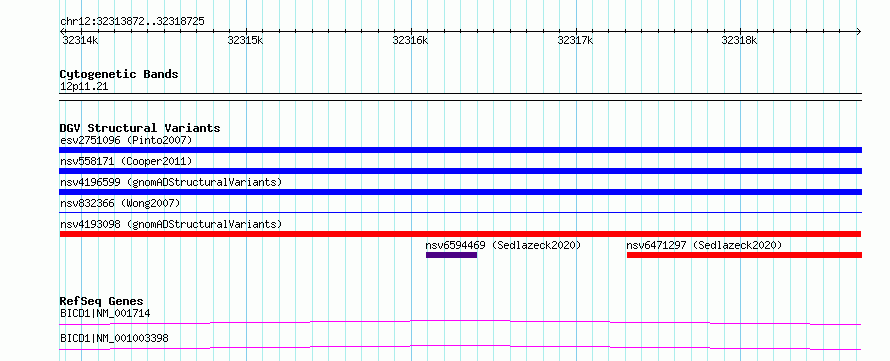890x361 pixels.
Task: Open the nsv4193098 gnomAD variant label
Action: tap(171, 224)
